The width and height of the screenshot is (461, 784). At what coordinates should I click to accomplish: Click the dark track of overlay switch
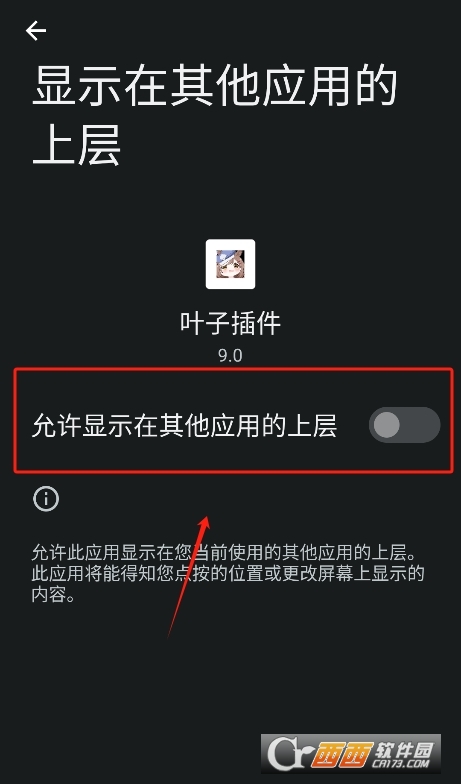tap(420, 425)
